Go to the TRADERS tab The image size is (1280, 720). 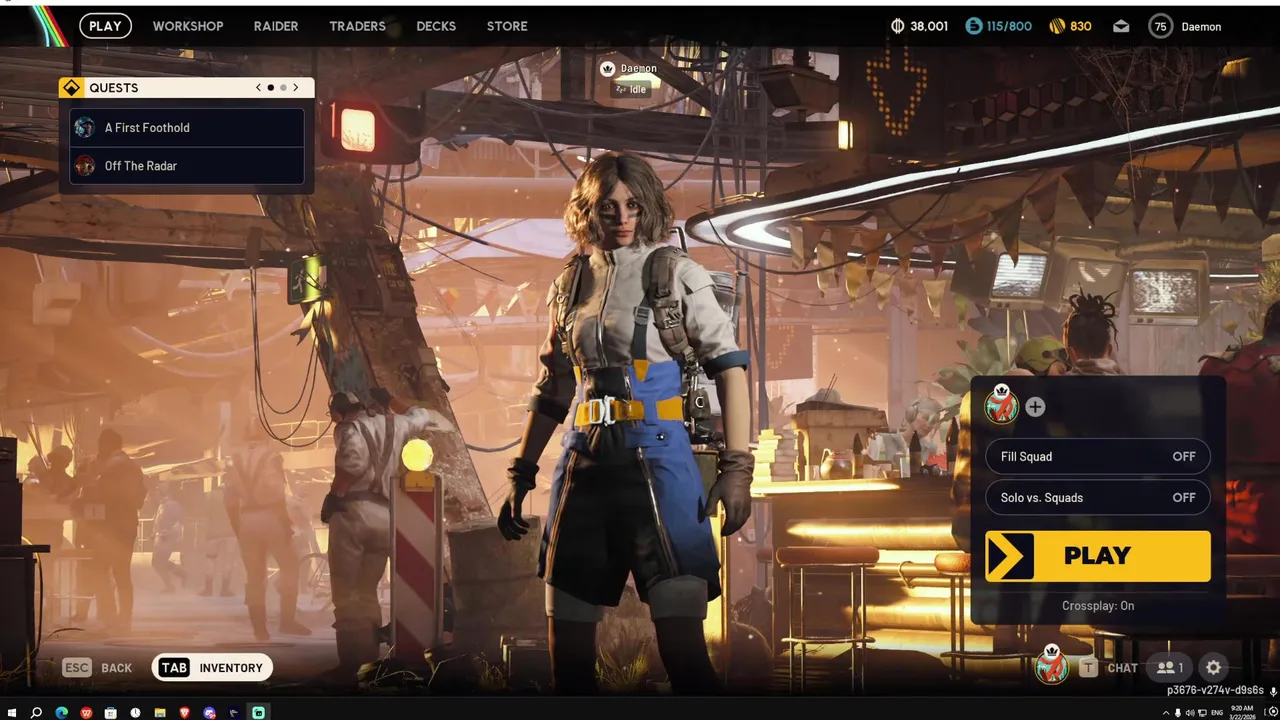357,26
